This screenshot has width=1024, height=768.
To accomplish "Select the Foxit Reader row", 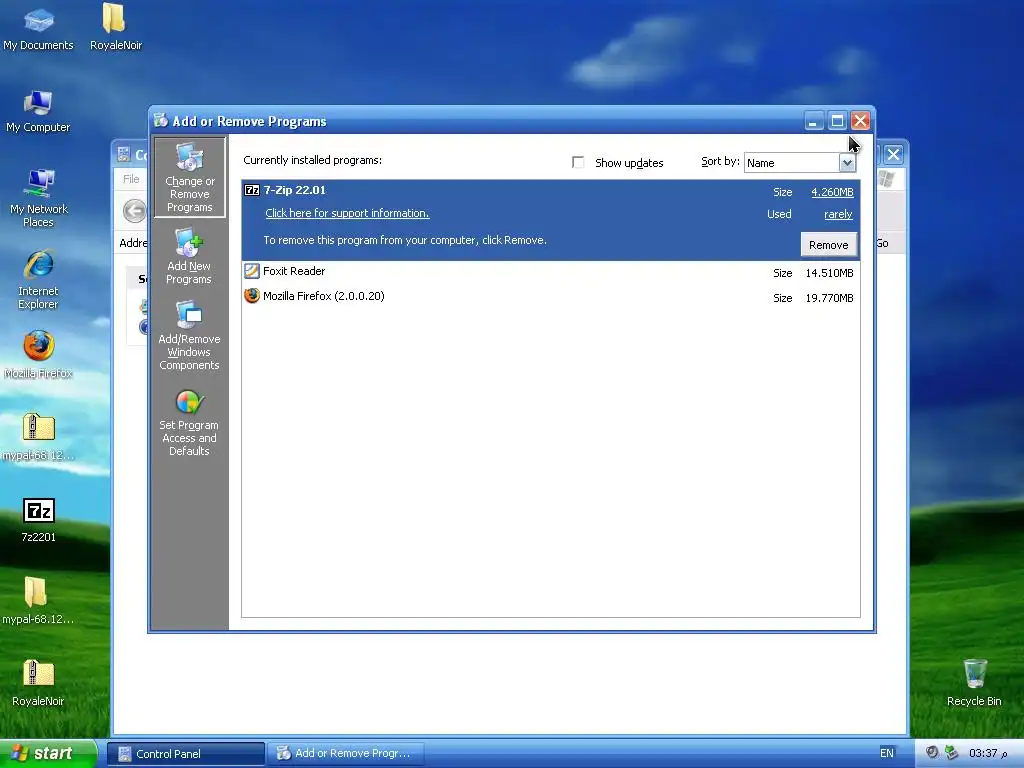I will pos(551,272).
